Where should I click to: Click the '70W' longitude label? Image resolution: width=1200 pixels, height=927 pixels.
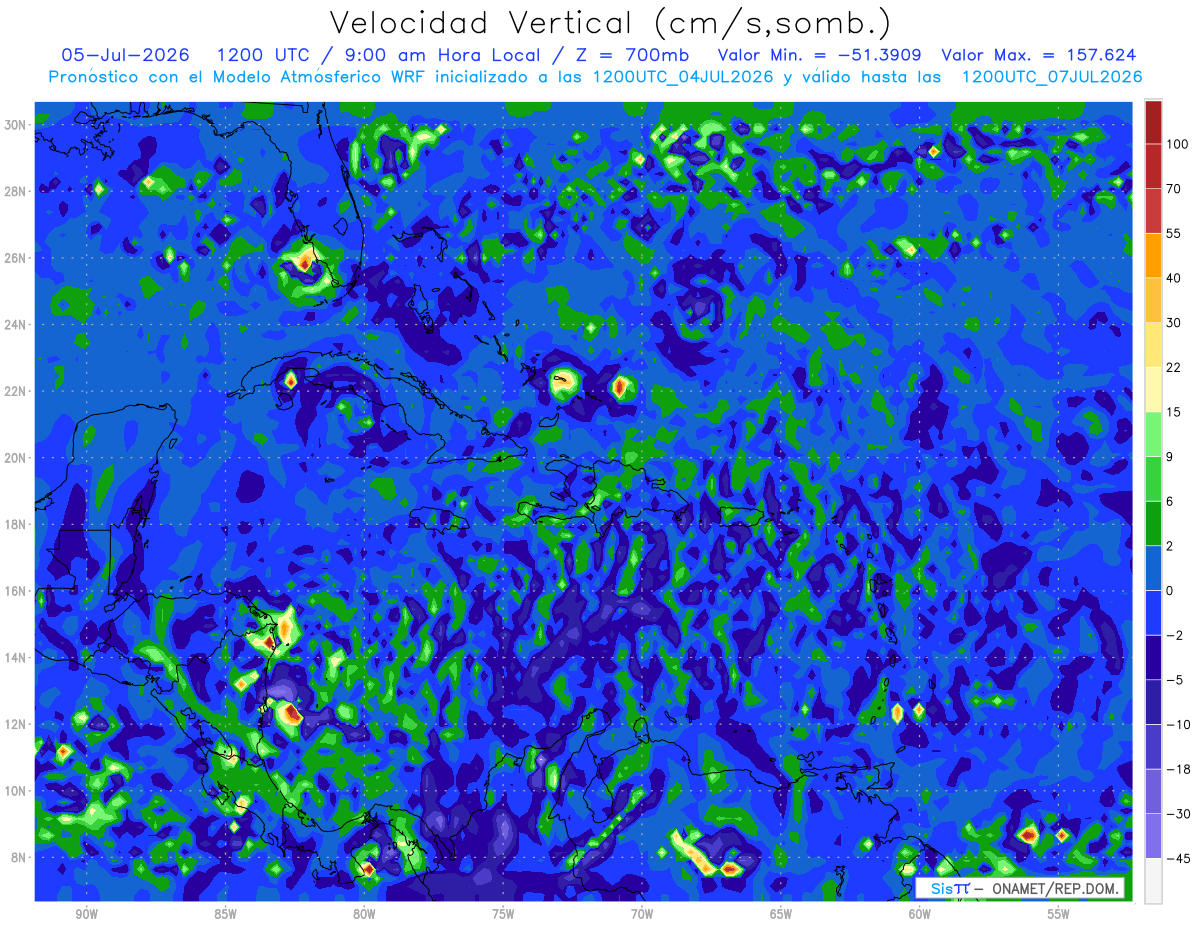(642, 913)
